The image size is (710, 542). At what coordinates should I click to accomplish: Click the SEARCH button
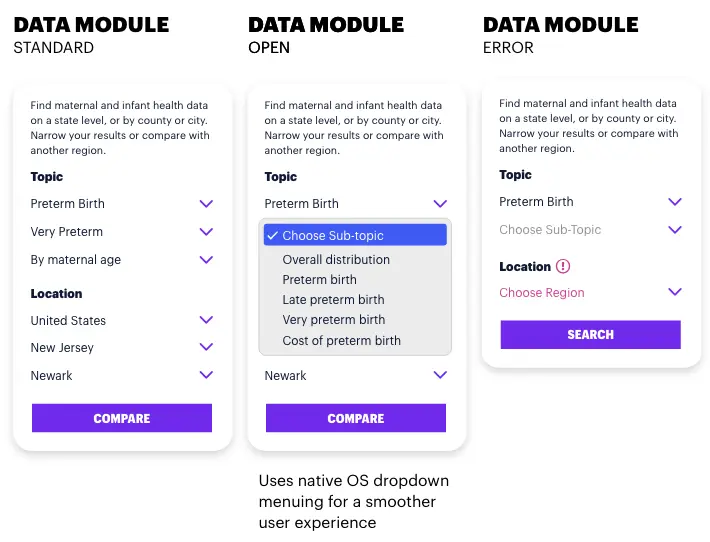590,335
